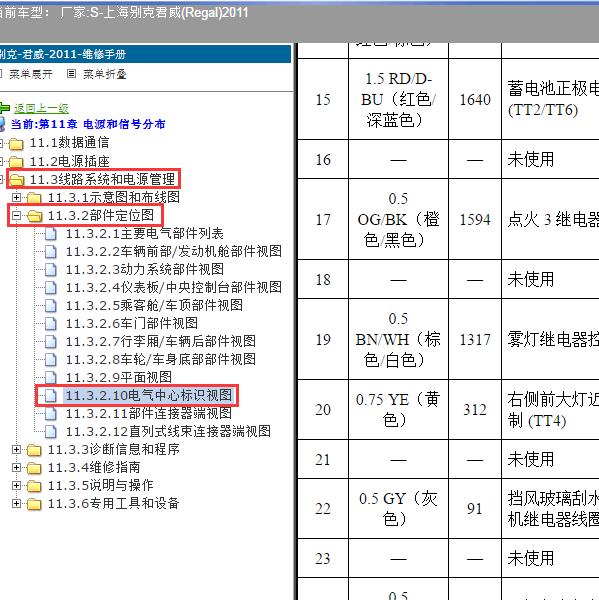The width and height of the screenshot is (599, 600).
Task: Click the green back arrow icon
Action: 4,108
